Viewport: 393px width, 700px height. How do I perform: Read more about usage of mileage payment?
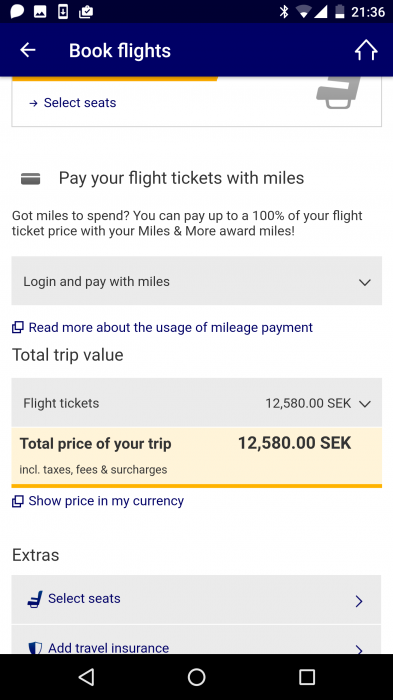pyautogui.click(x=171, y=327)
